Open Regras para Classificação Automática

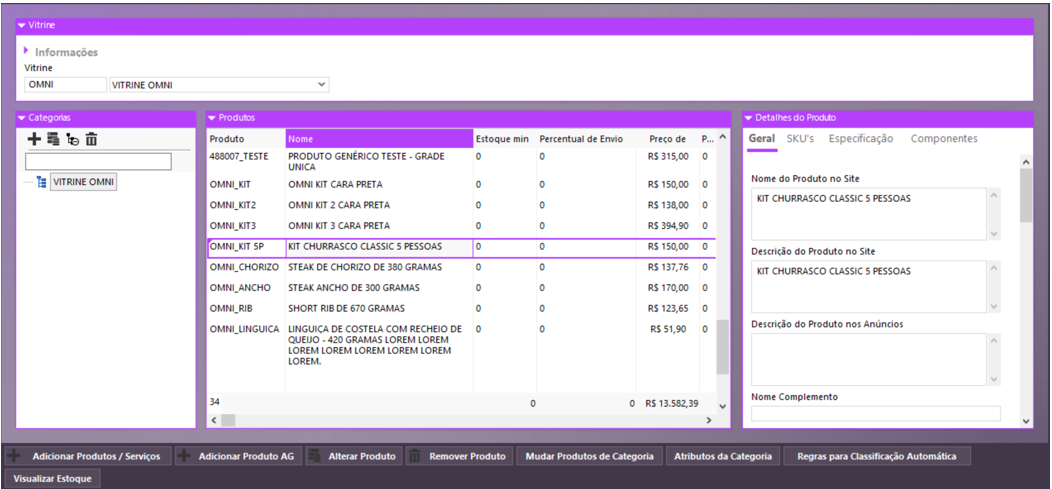(876, 456)
